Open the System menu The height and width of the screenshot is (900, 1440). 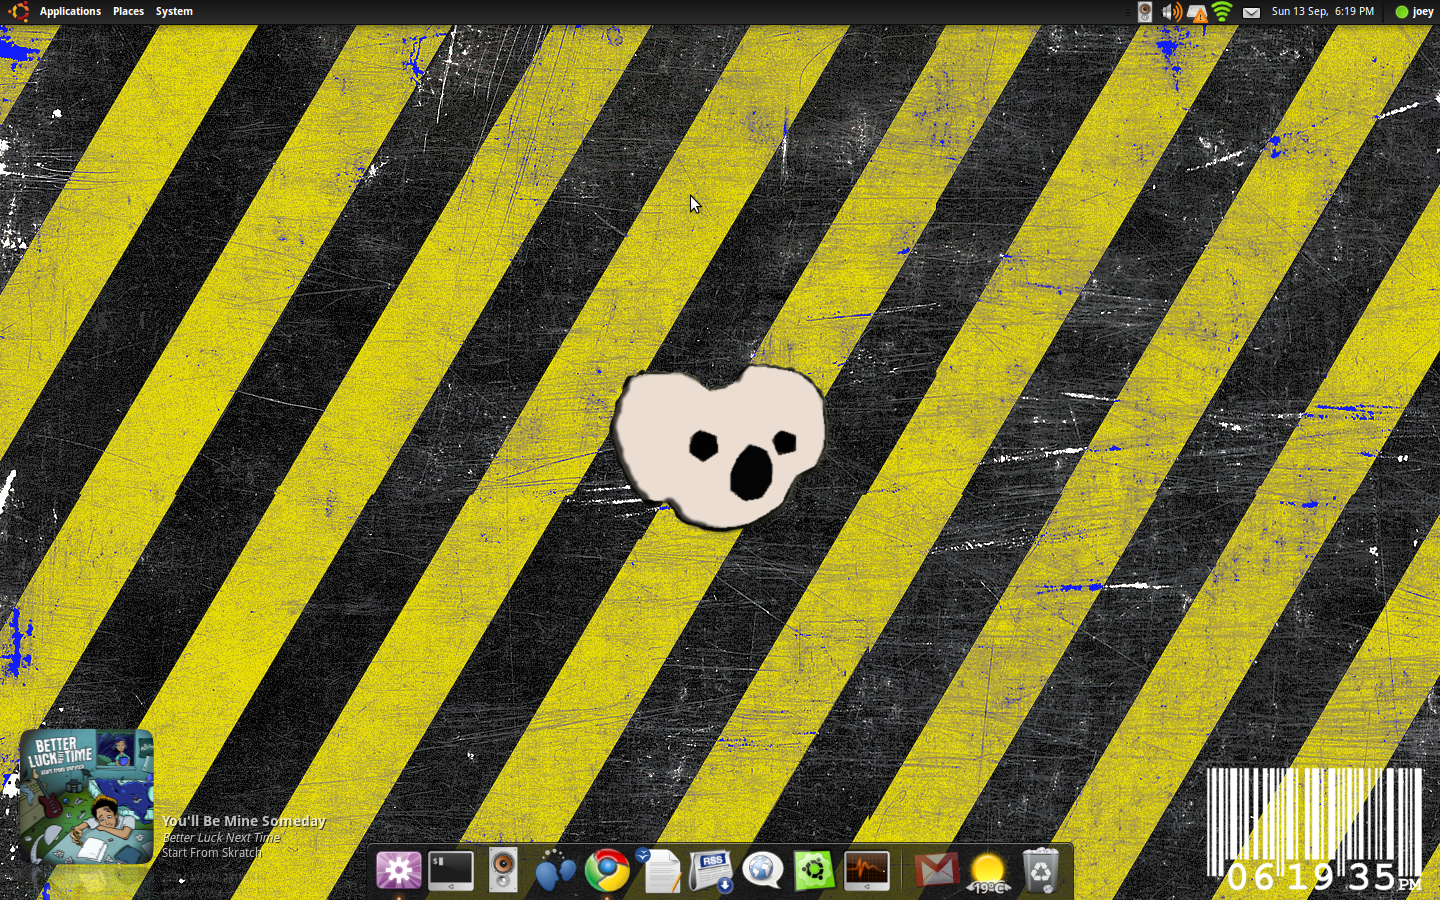tap(174, 12)
